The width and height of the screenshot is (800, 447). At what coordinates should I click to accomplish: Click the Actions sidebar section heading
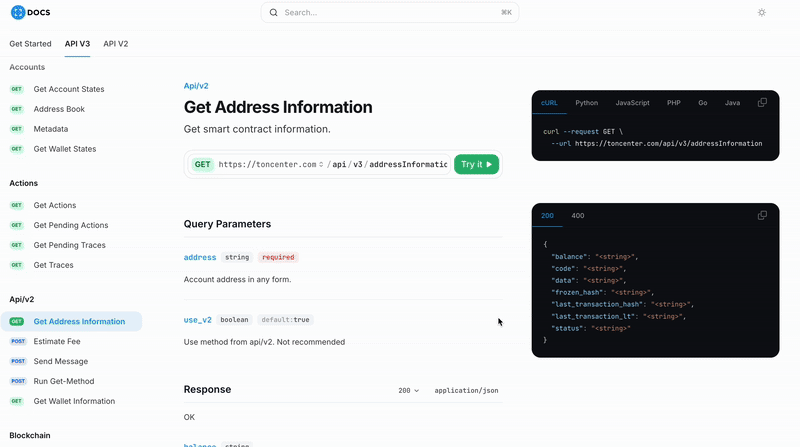[x=23, y=183]
